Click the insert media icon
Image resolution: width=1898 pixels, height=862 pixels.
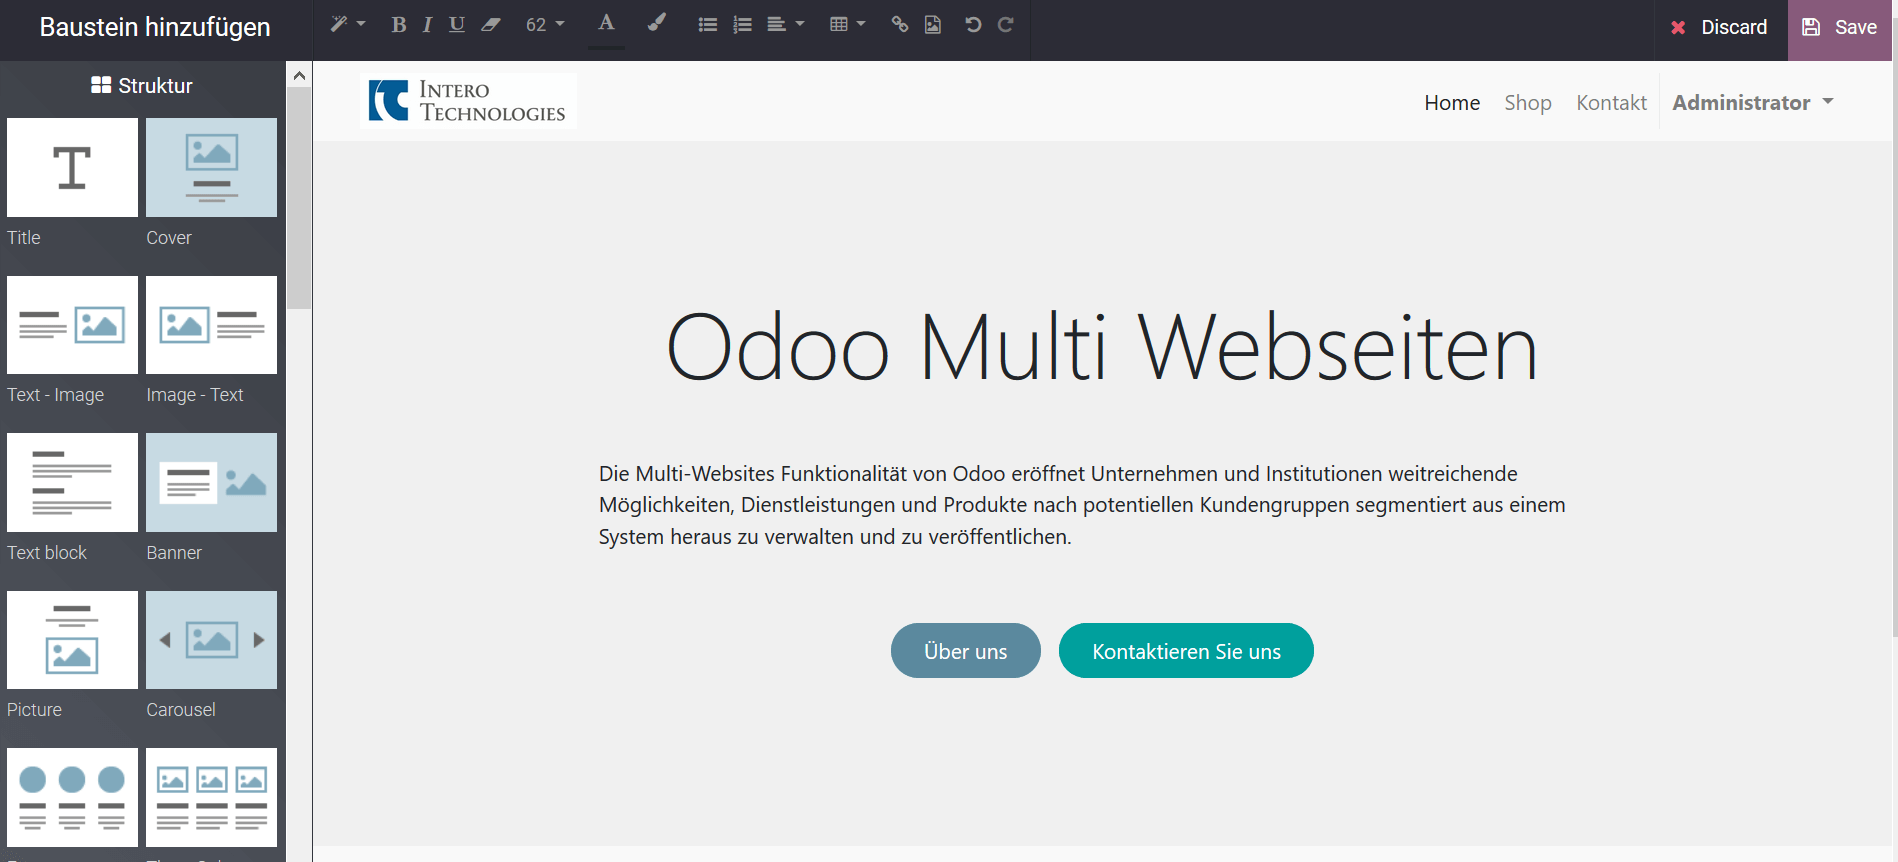coord(933,24)
